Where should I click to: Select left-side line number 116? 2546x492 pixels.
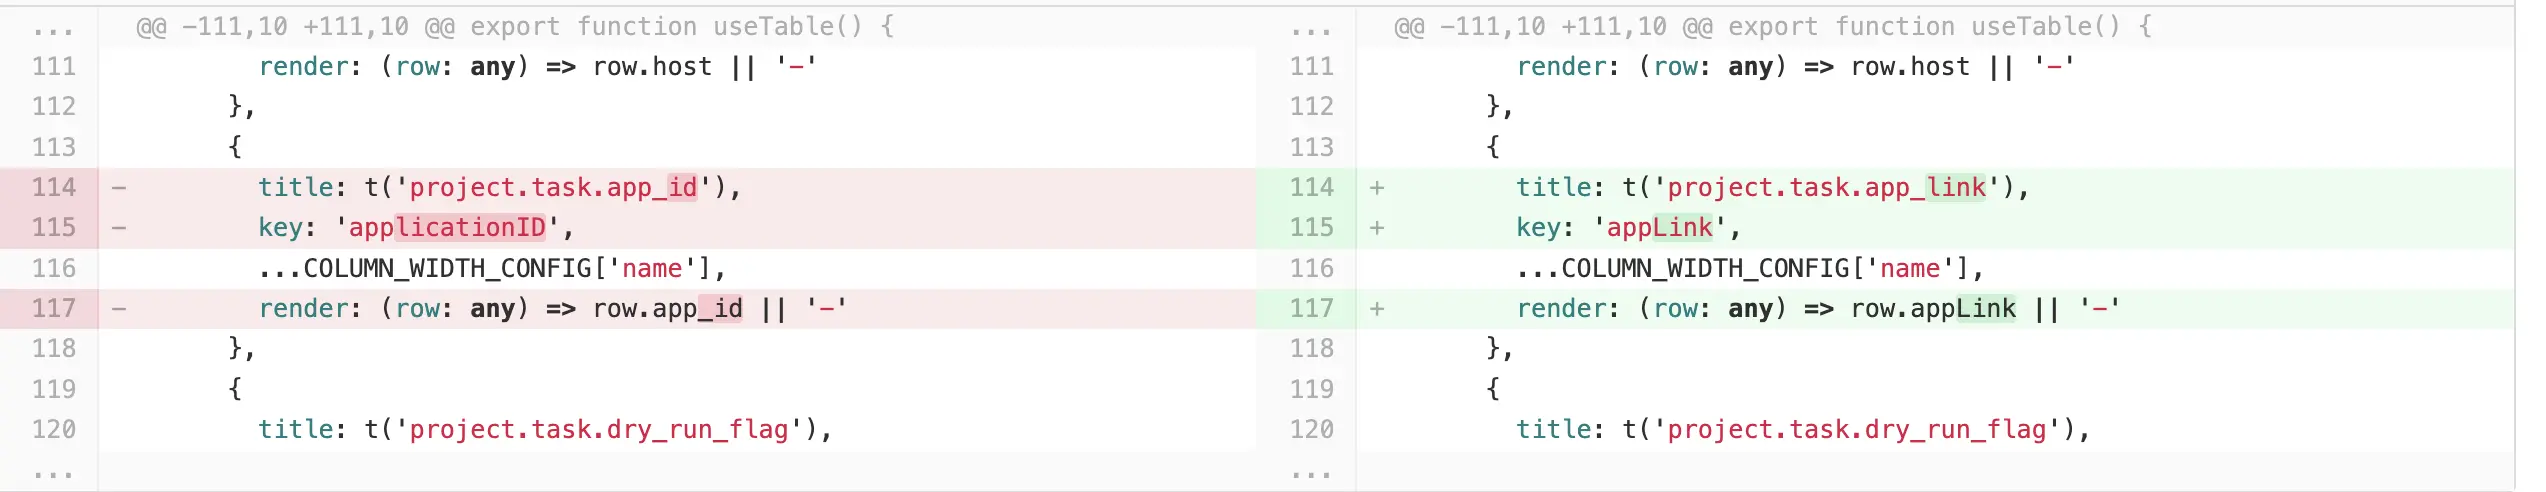point(54,268)
